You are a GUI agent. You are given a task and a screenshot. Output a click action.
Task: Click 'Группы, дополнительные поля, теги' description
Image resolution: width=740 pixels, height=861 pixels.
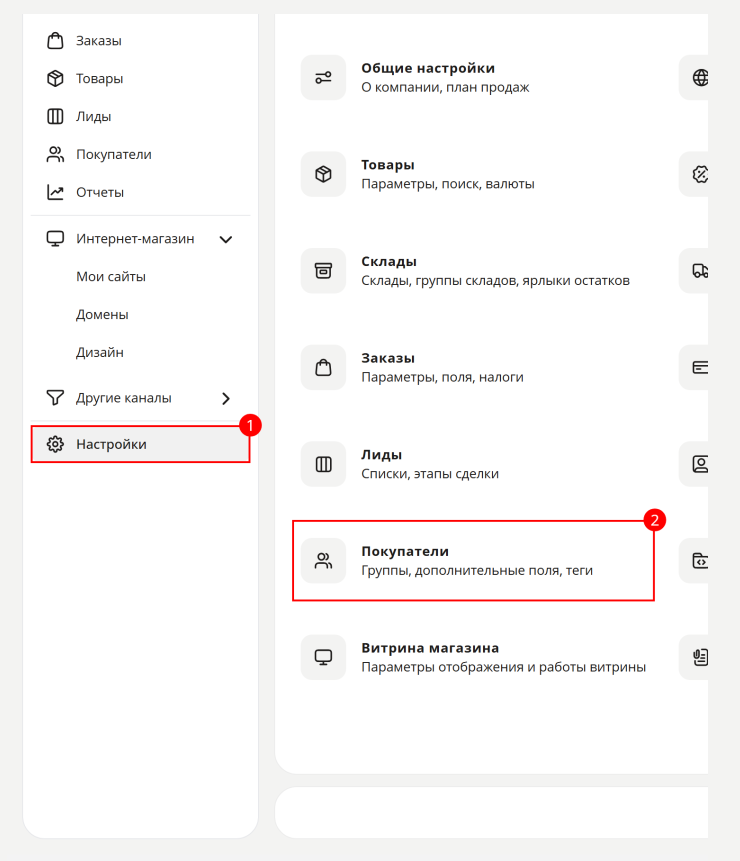click(x=477, y=571)
